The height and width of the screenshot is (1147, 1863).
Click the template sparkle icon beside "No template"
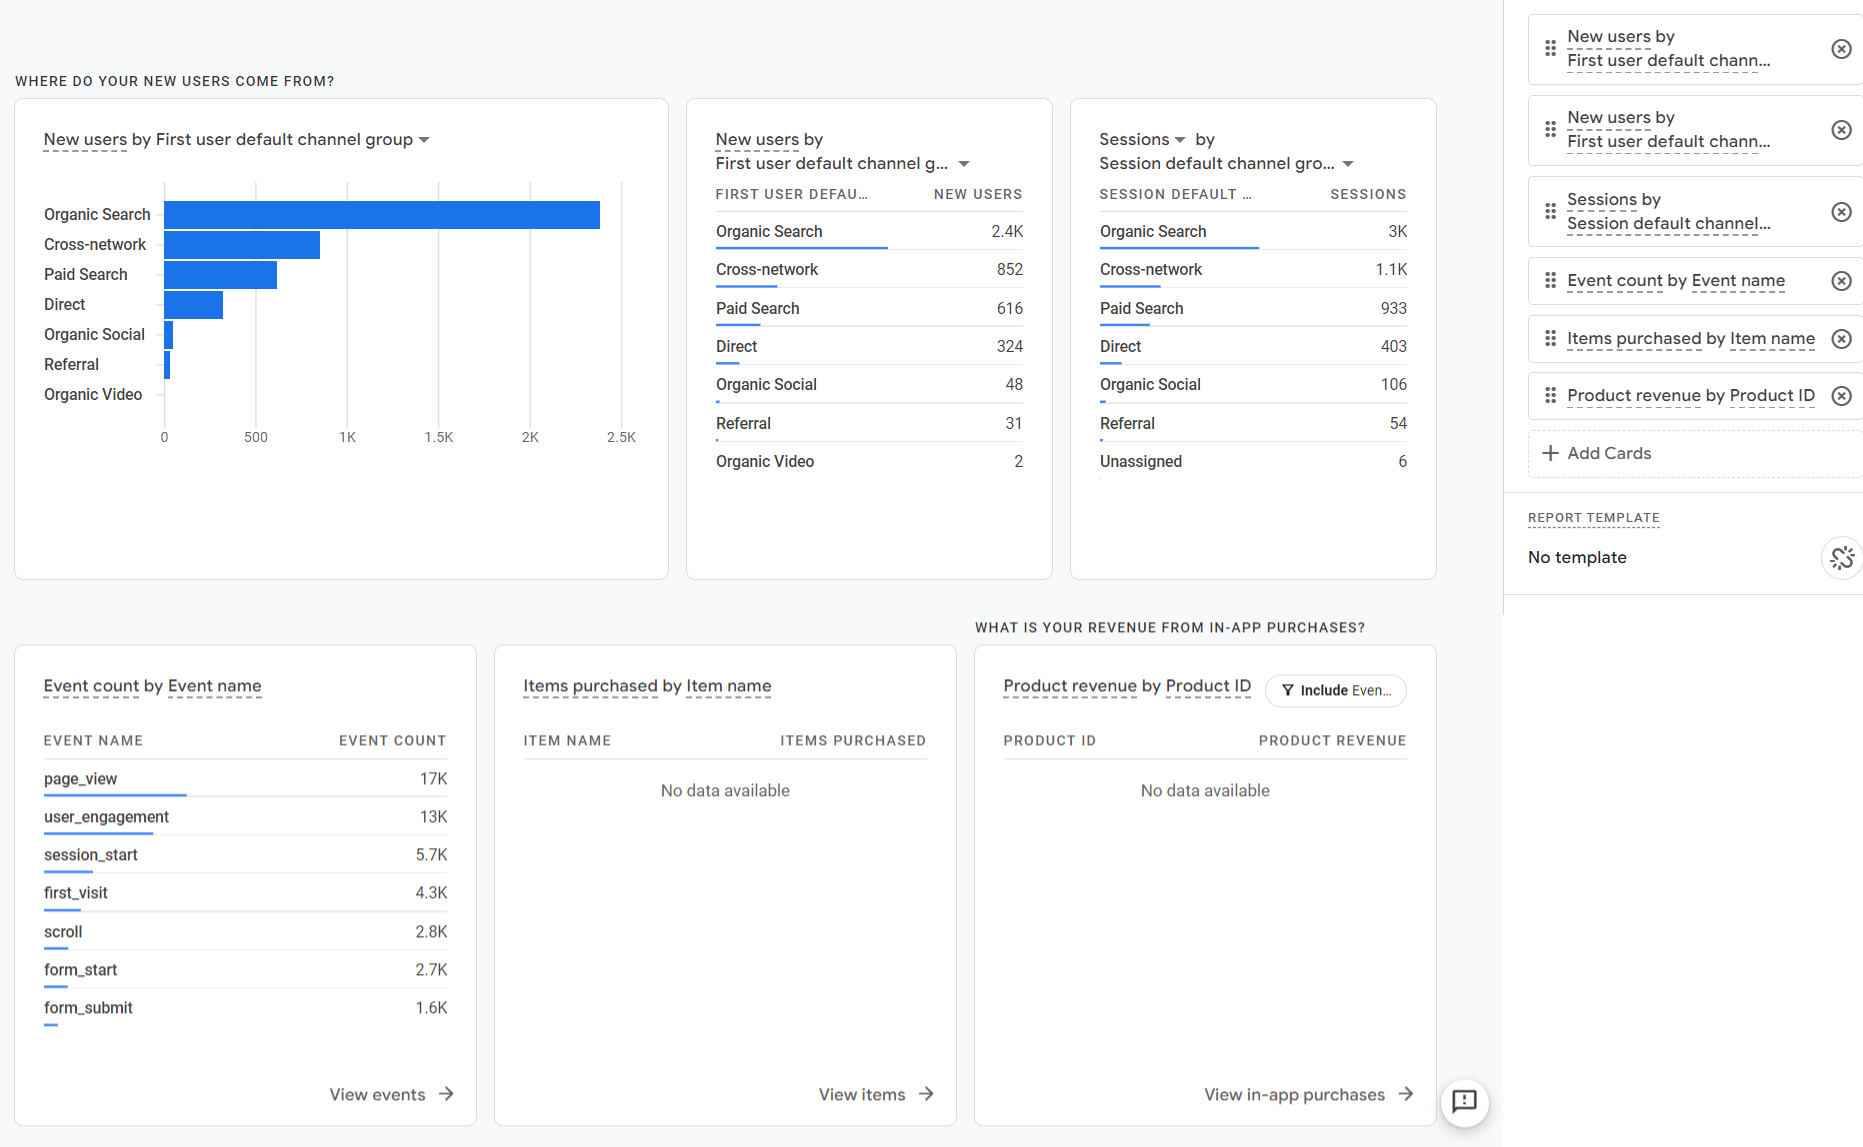pyautogui.click(x=1841, y=558)
